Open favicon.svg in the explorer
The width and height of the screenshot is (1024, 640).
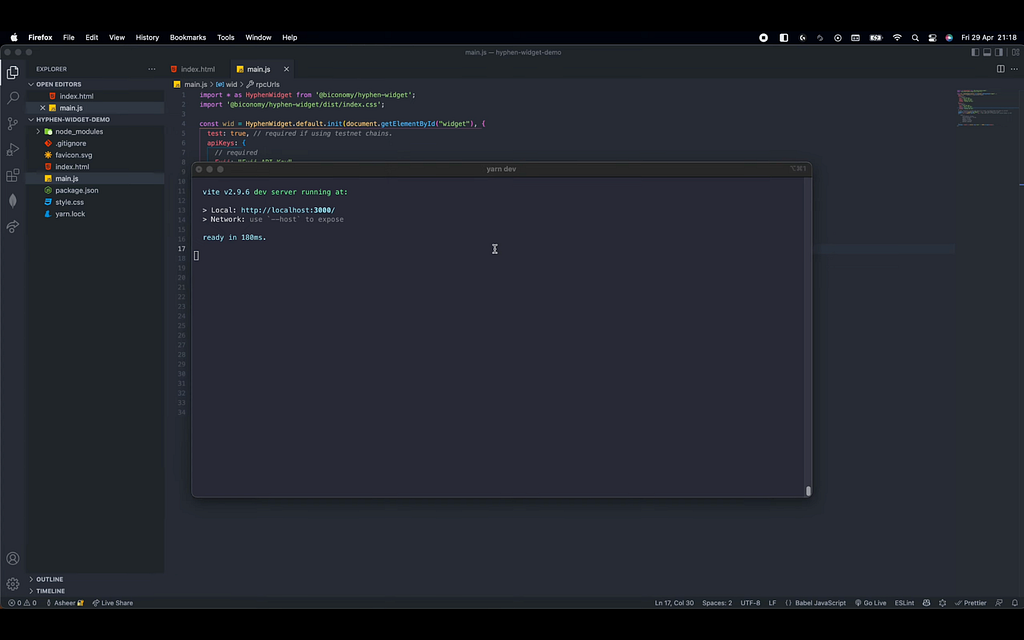point(95,155)
